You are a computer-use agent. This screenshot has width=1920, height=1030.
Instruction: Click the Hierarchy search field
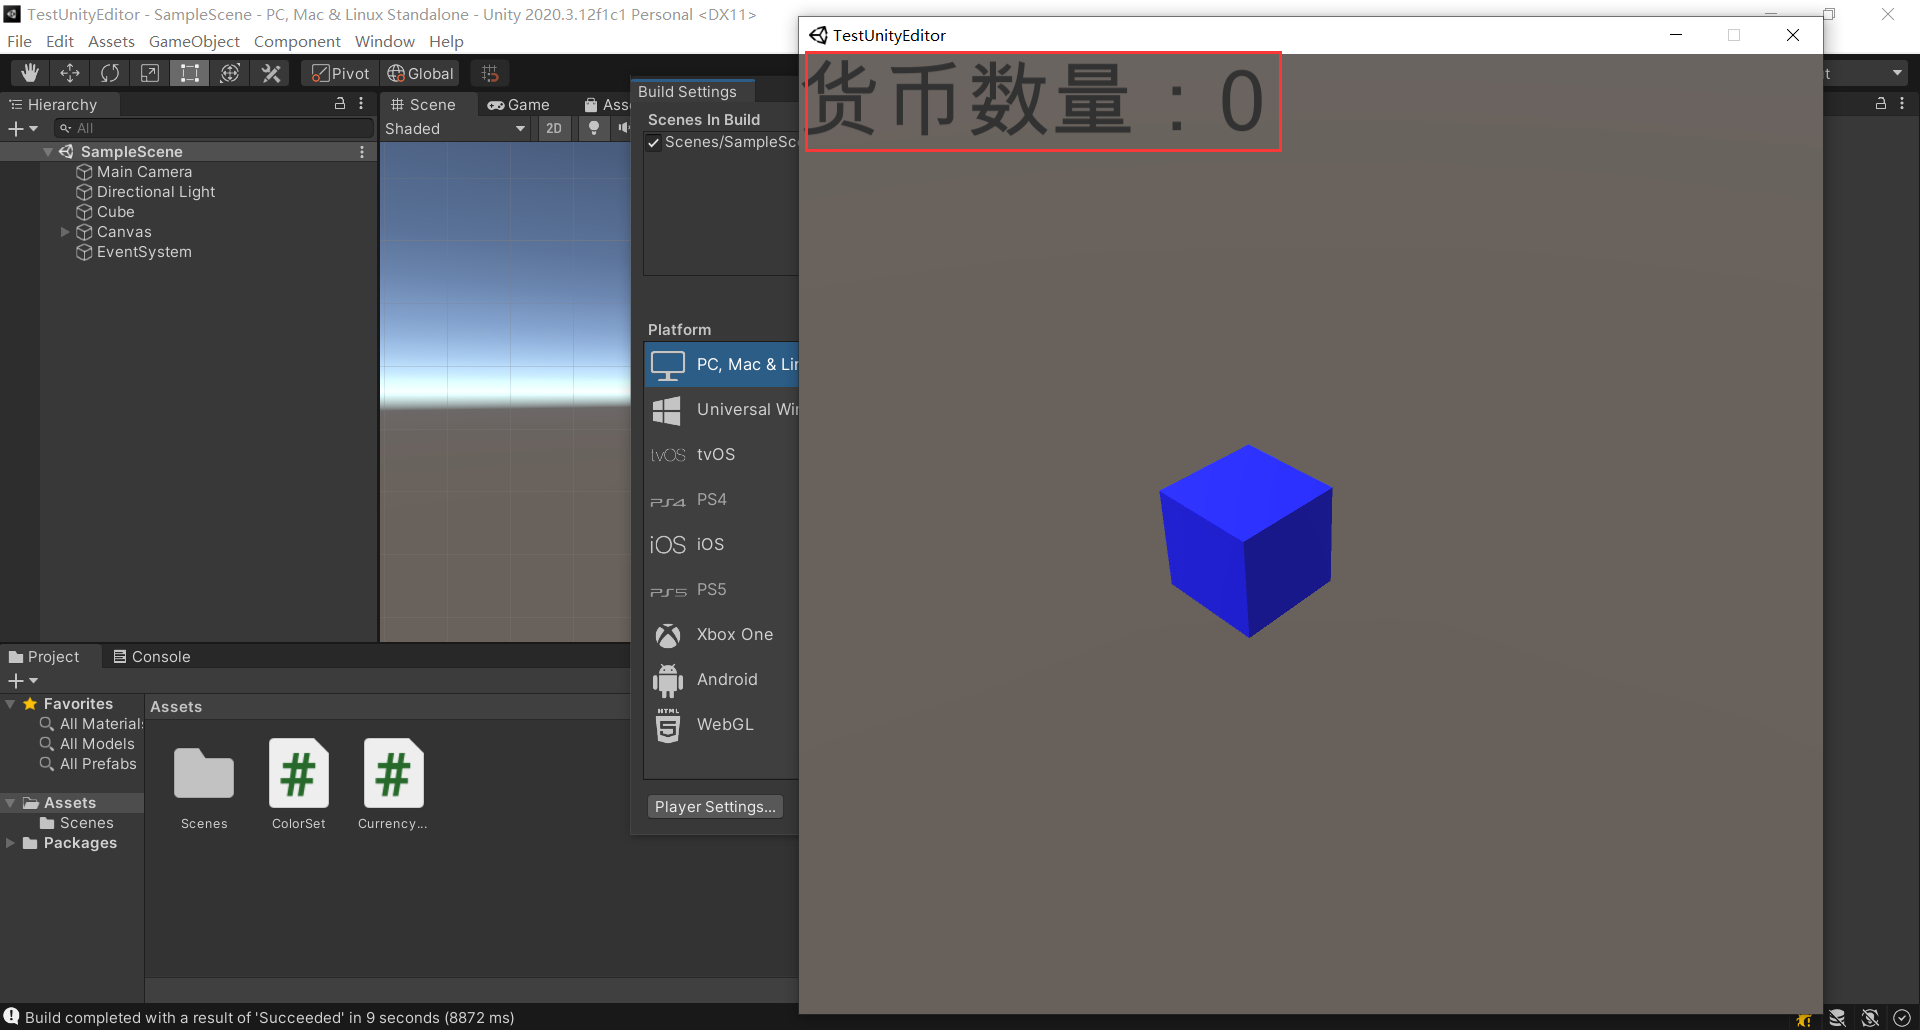(213, 127)
